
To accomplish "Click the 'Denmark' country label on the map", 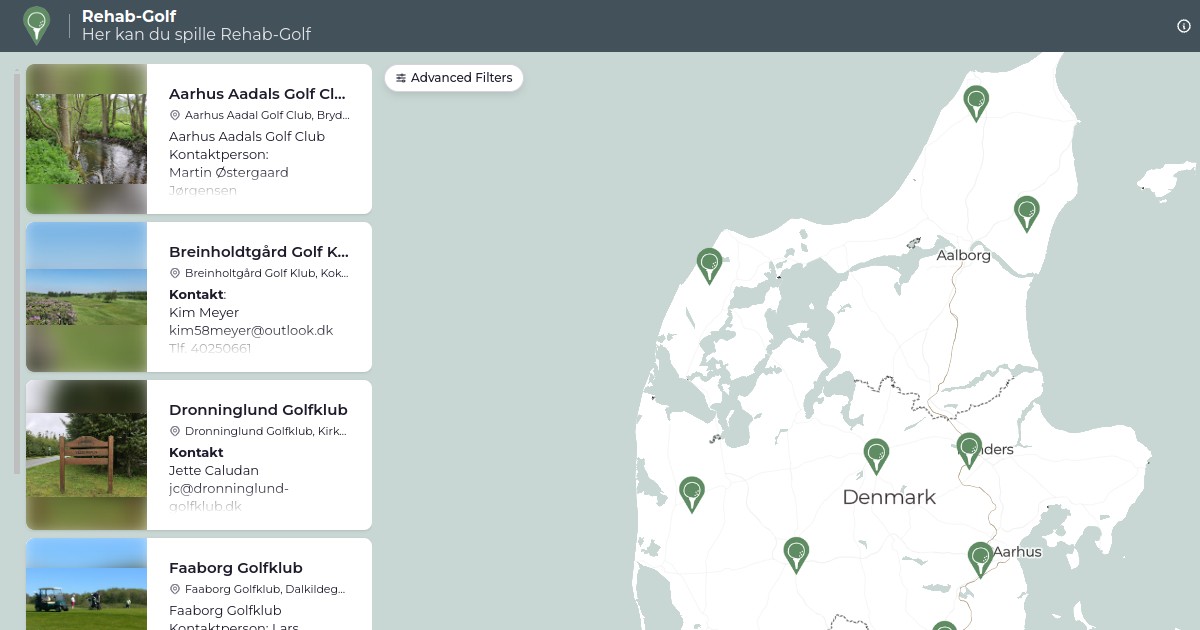I will (889, 497).
